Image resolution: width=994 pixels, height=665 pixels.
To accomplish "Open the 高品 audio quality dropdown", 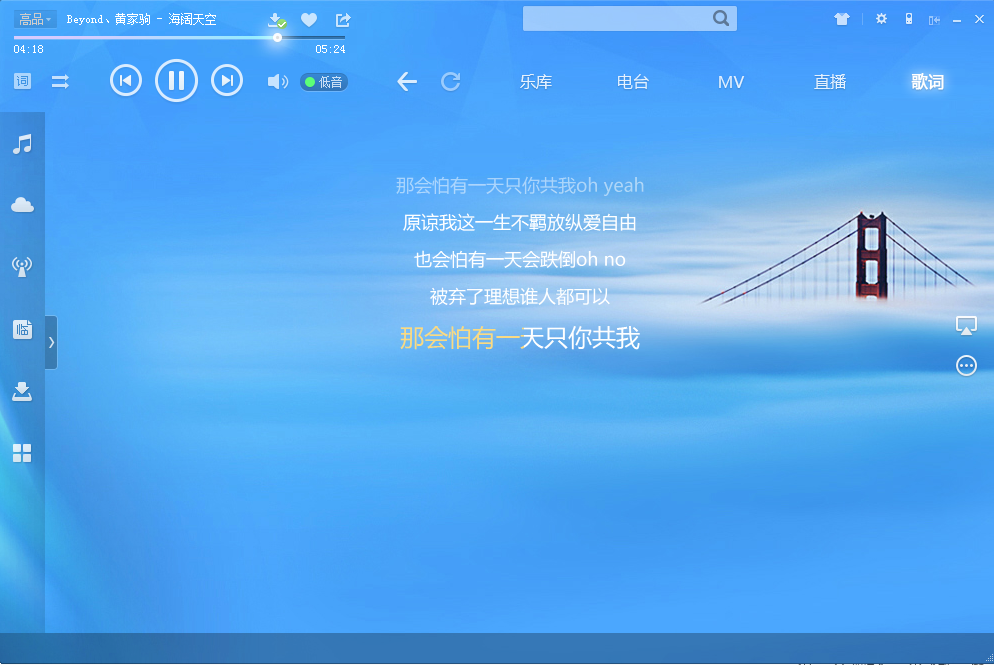I will (35, 19).
